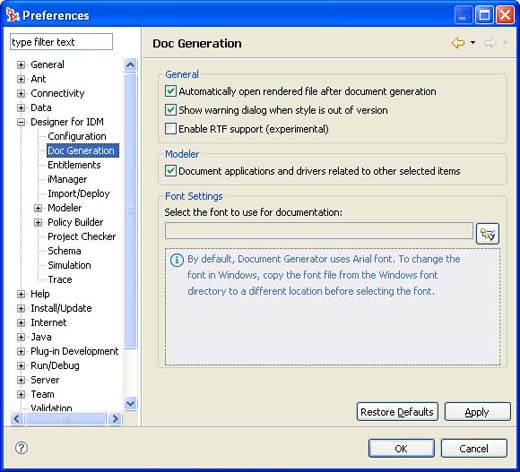Image resolution: width=520 pixels, height=472 pixels.
Task: Open the Back history dropdown arrow
Action: click(473, 43)
